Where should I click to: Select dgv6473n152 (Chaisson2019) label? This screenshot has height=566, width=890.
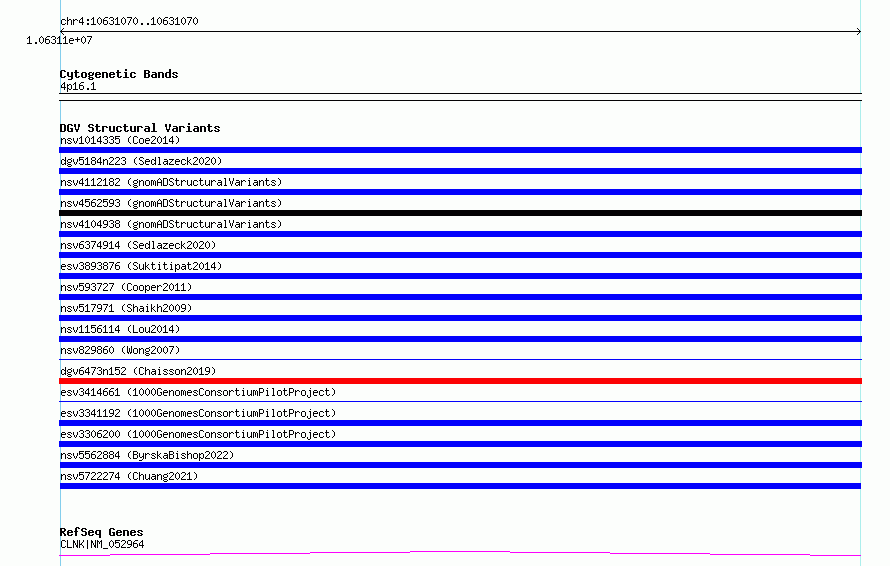[138, 371]
